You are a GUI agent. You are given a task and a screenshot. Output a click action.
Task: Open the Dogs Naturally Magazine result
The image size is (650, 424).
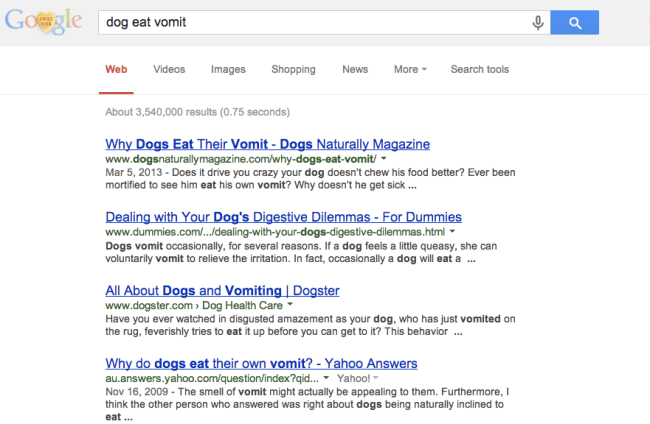point(267,144)
